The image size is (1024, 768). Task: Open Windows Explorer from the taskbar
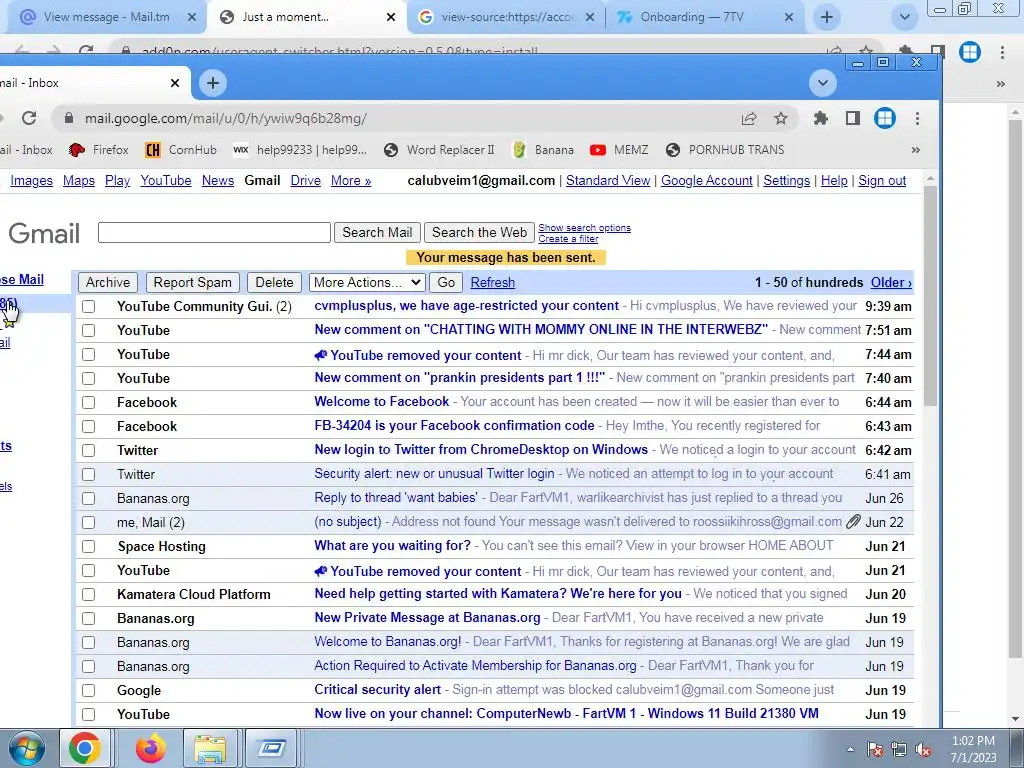[210, 748]
